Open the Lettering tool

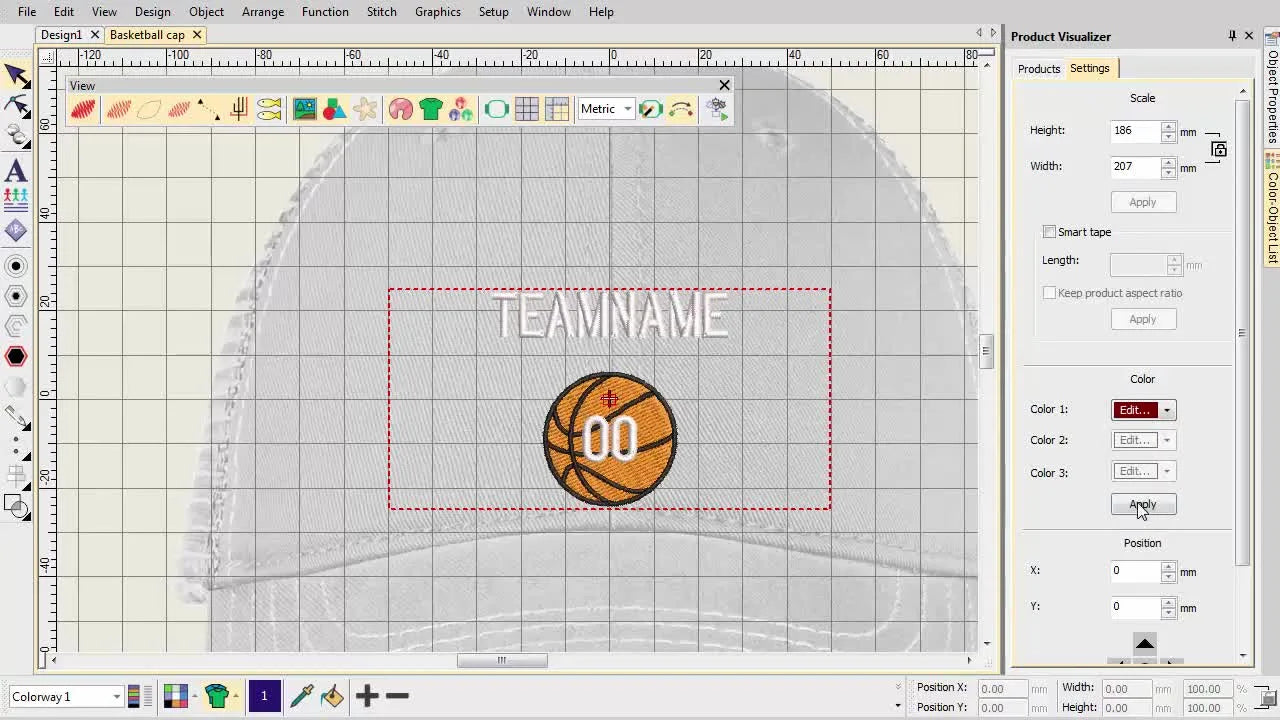(x=17, y=170)
